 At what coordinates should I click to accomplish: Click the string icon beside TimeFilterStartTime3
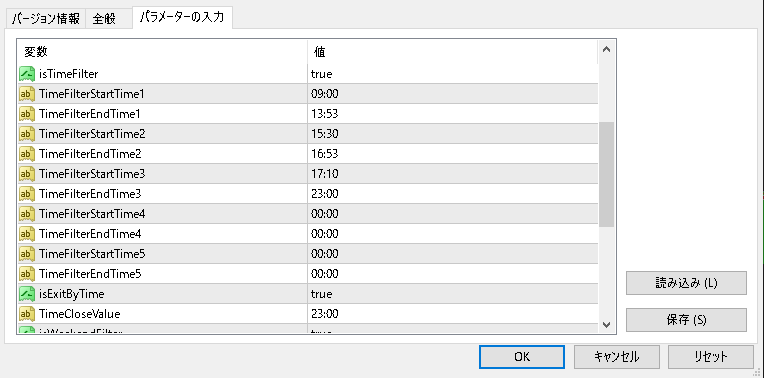click(27, 174)
